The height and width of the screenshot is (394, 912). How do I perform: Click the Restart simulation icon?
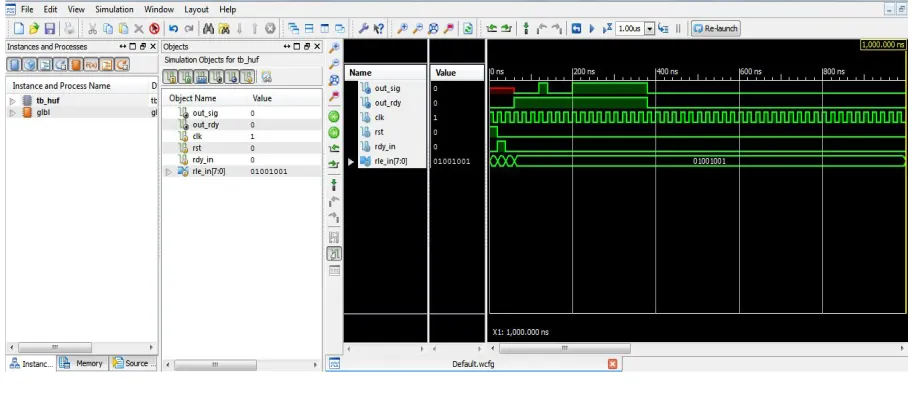(576, 29)
